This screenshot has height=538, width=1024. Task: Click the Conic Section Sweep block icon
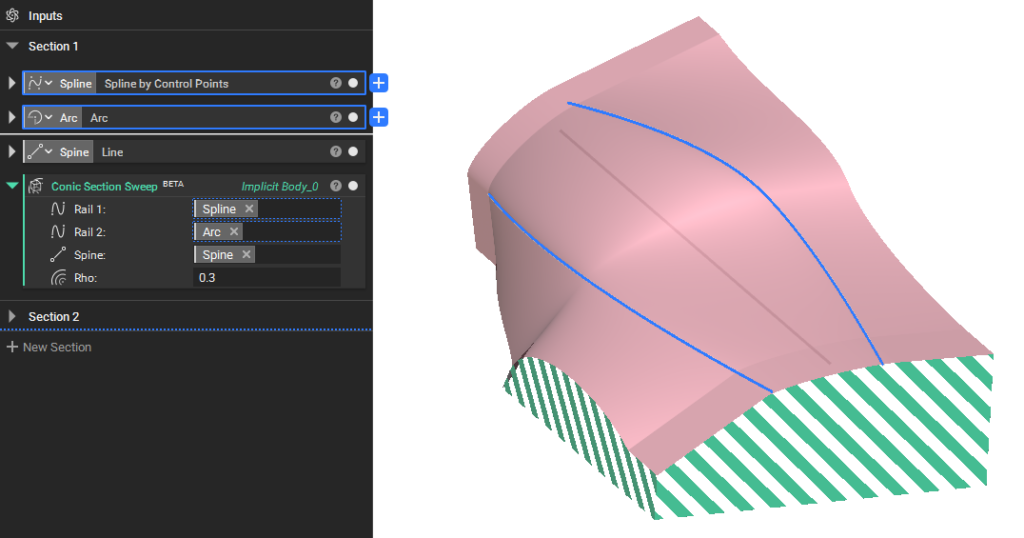(x=37, y=186)
